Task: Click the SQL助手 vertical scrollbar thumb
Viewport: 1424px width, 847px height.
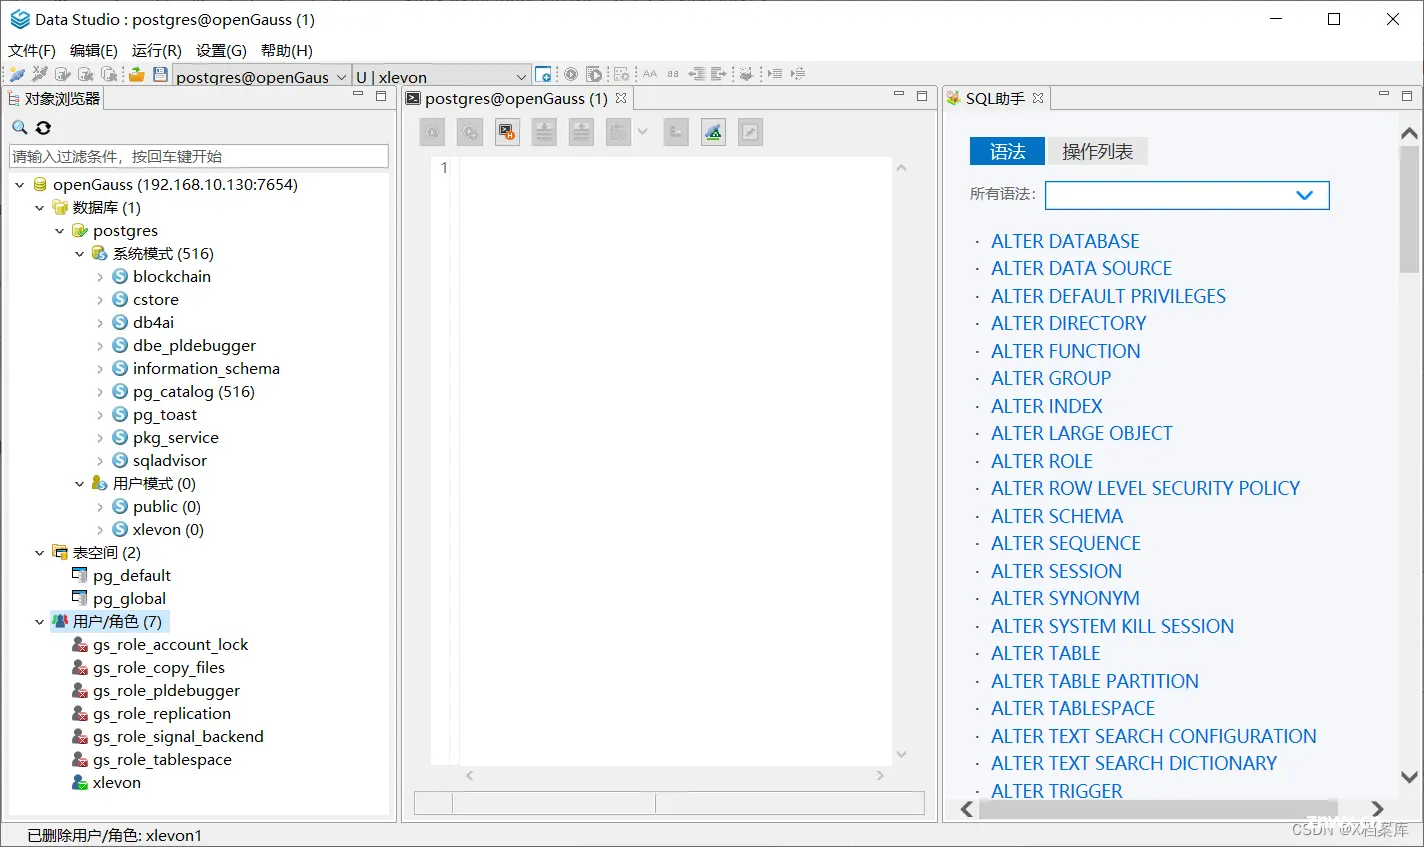Action: 1409,209
